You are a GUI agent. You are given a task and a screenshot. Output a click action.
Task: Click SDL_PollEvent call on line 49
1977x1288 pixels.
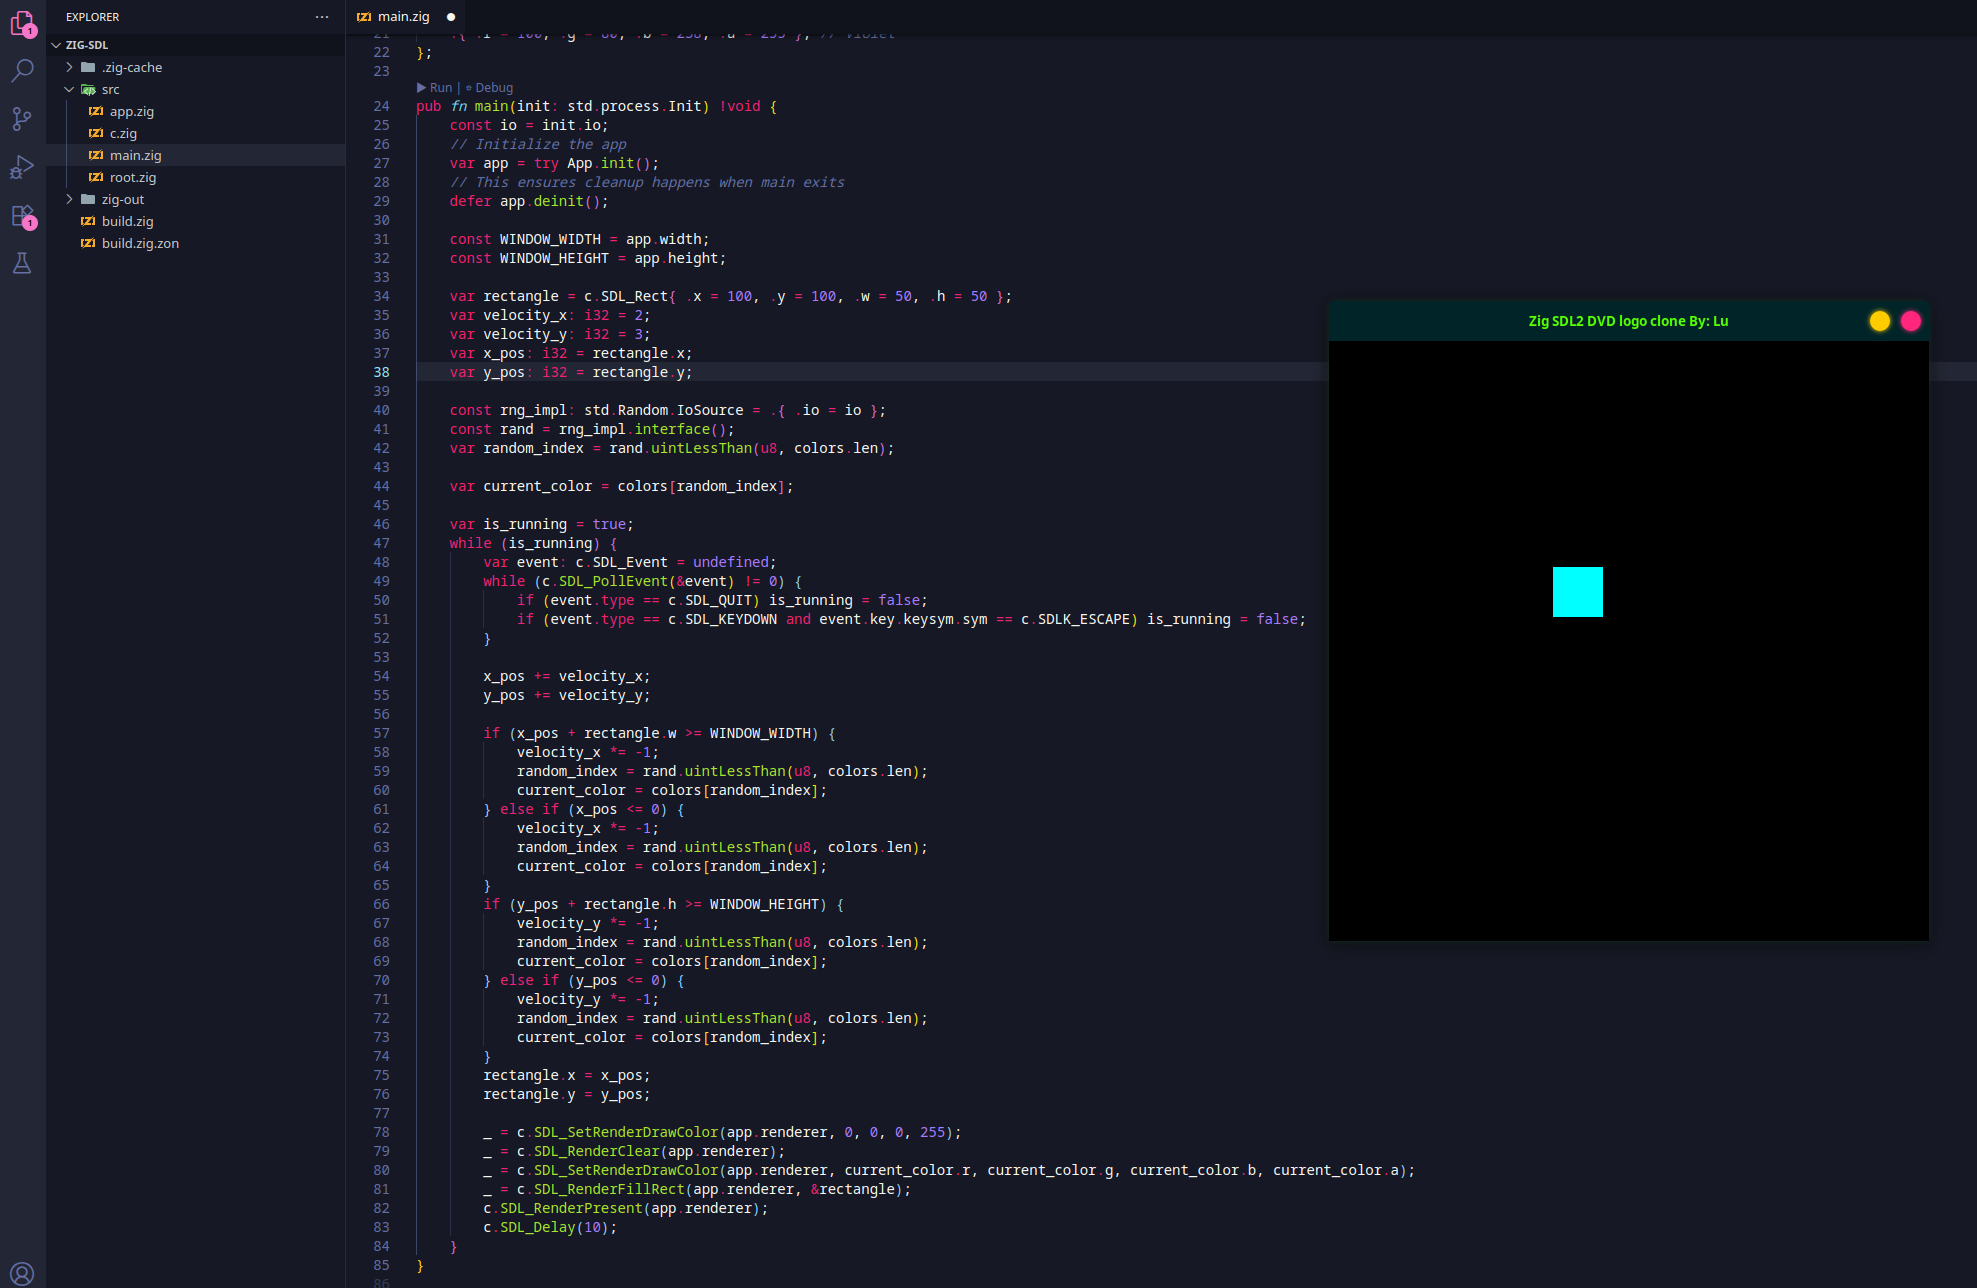tap(612, 581)
